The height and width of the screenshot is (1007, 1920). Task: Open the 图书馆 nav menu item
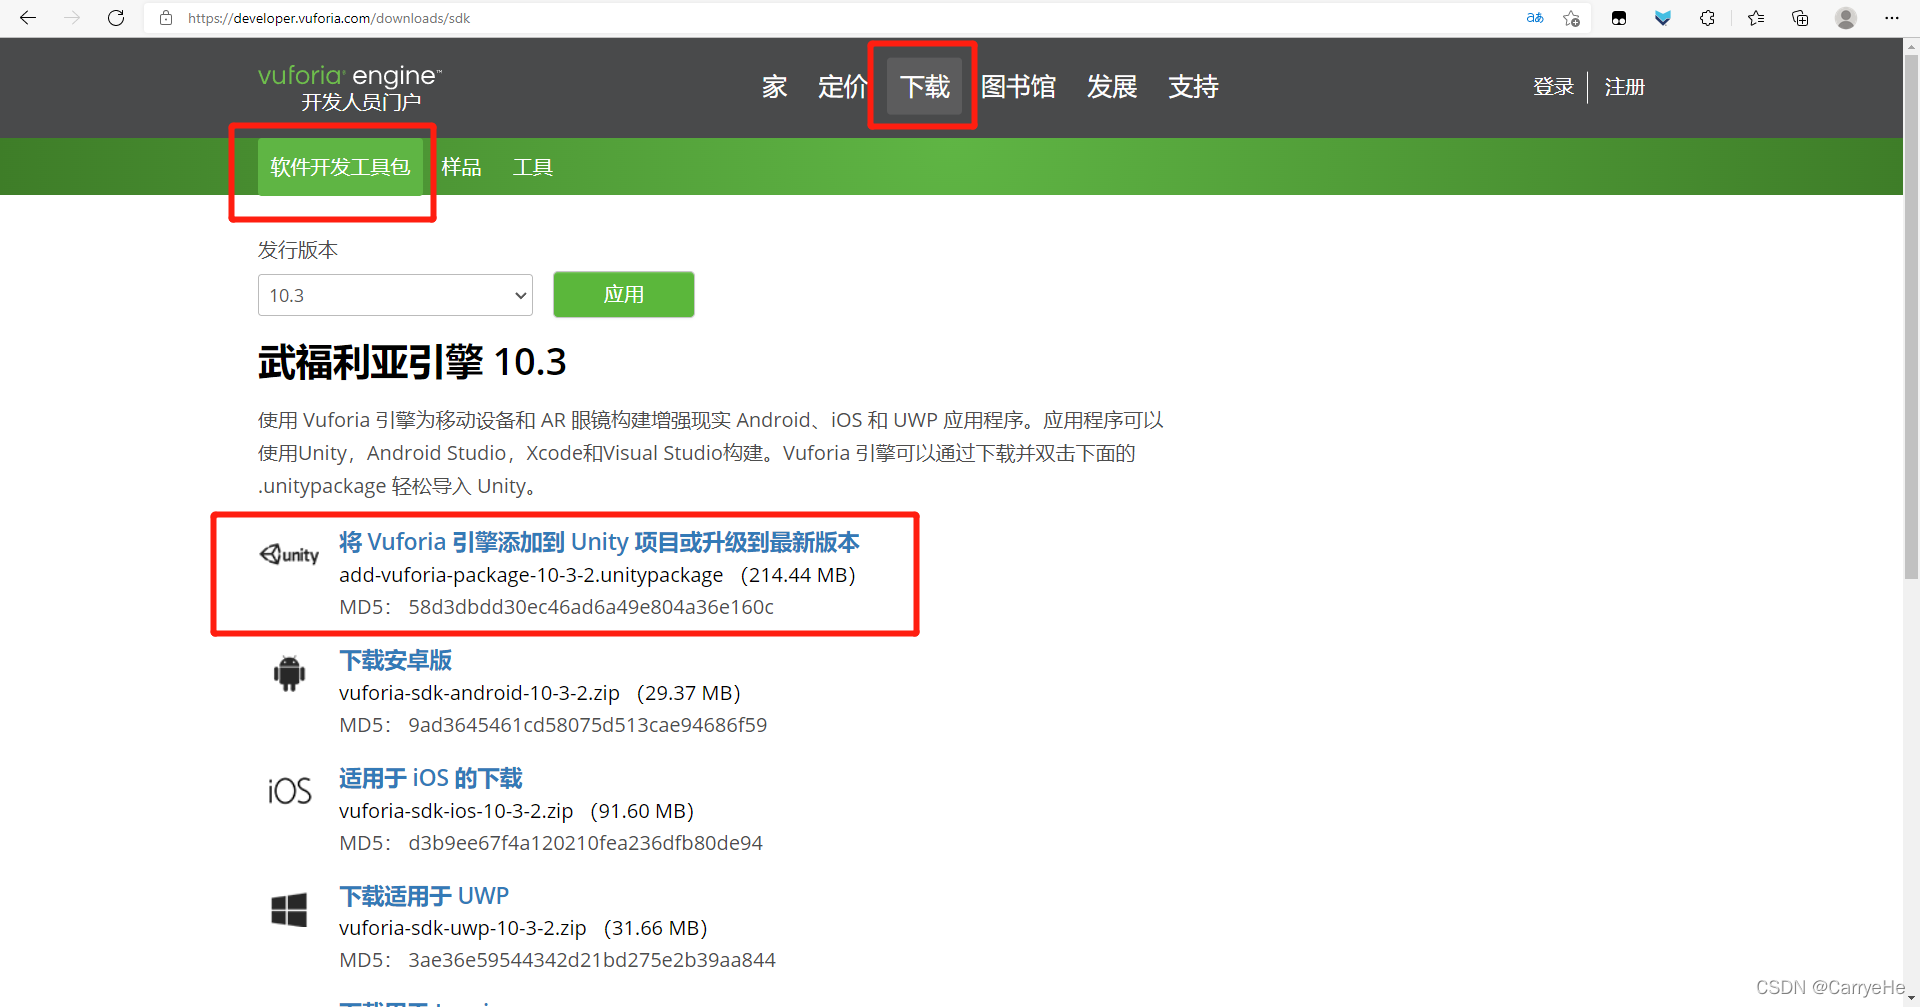point(1018,87)
